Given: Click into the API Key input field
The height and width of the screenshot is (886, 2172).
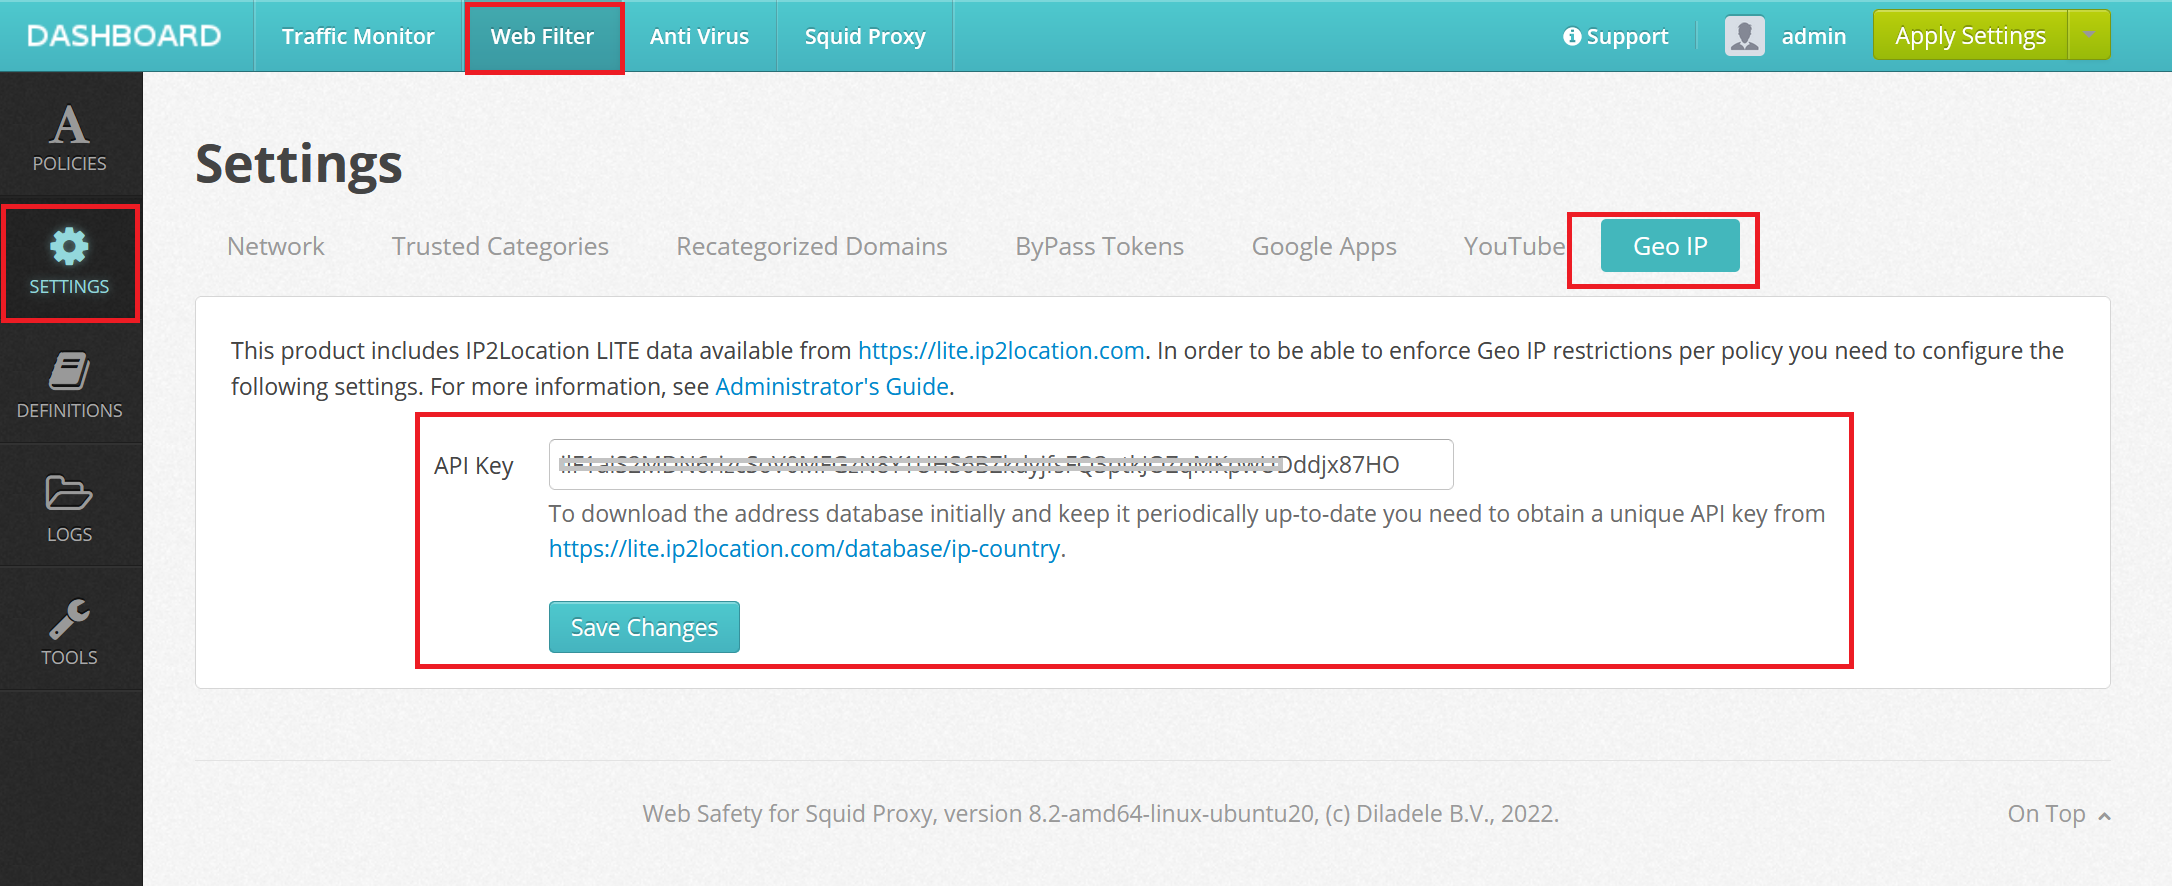Looking at the screenshot, I should click(1000, 465).
